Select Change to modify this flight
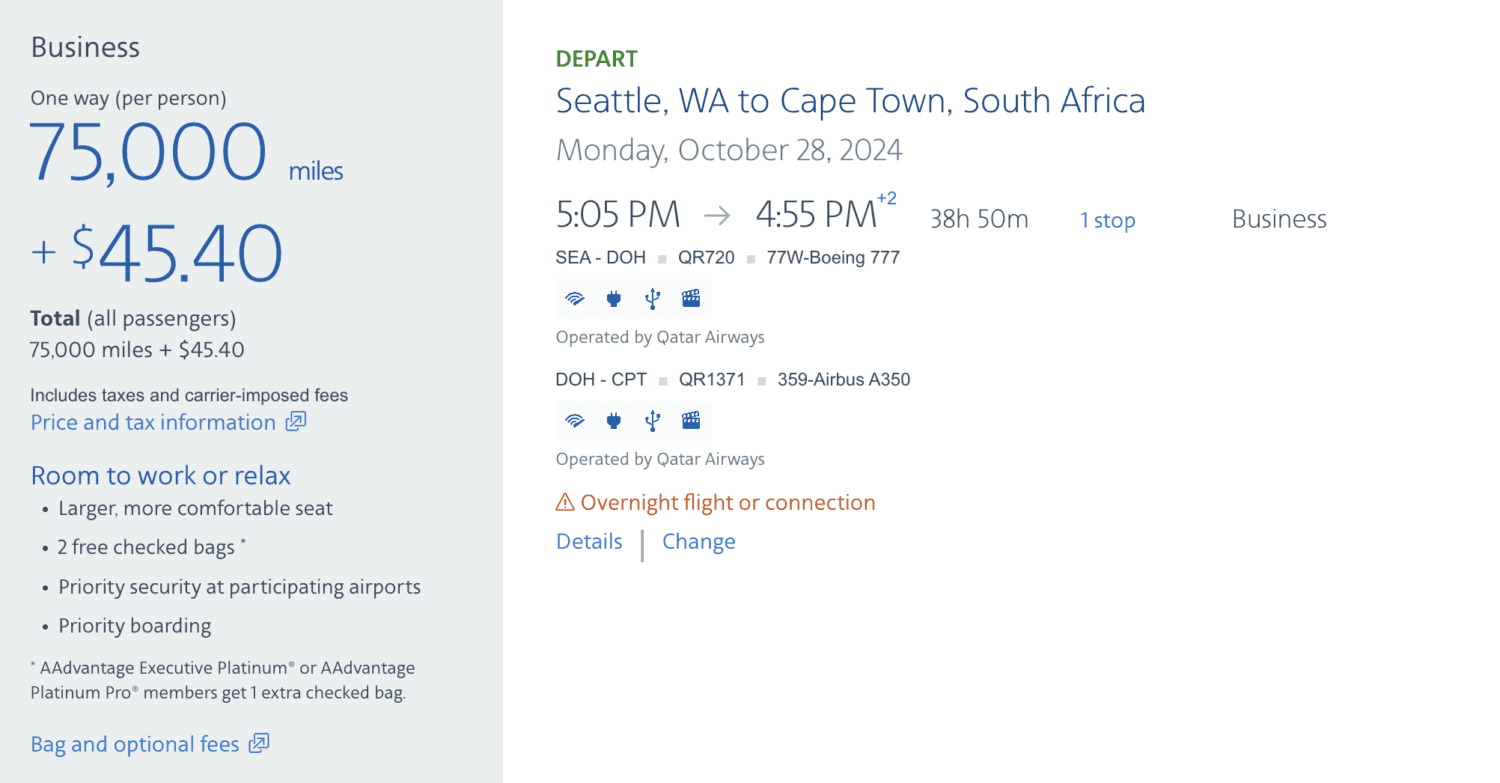 698,541
